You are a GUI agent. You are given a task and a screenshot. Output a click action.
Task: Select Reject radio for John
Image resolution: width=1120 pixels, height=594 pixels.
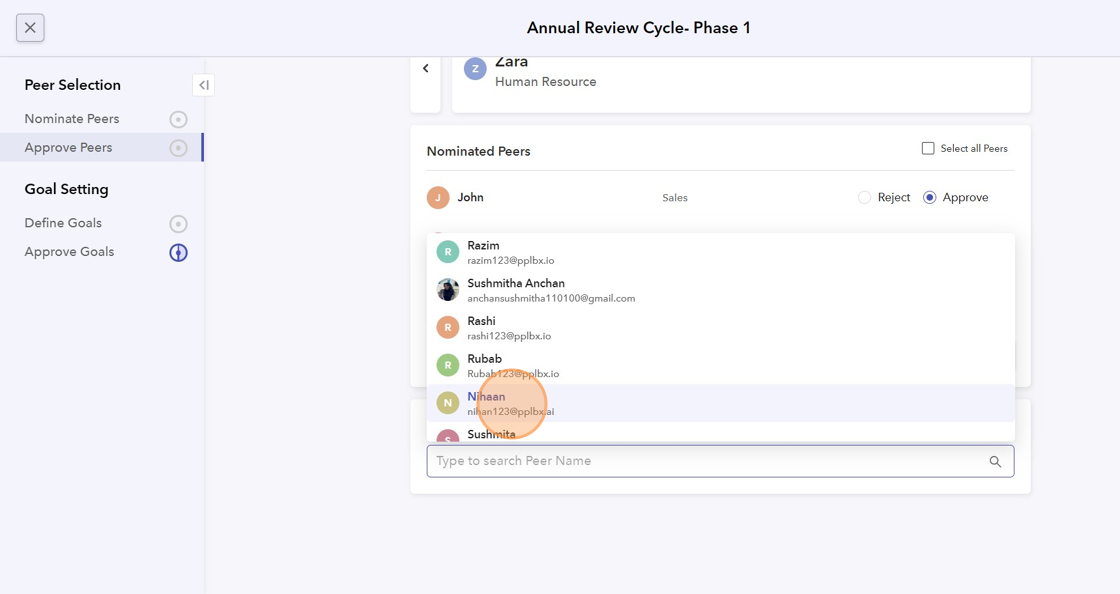(865, 198)
